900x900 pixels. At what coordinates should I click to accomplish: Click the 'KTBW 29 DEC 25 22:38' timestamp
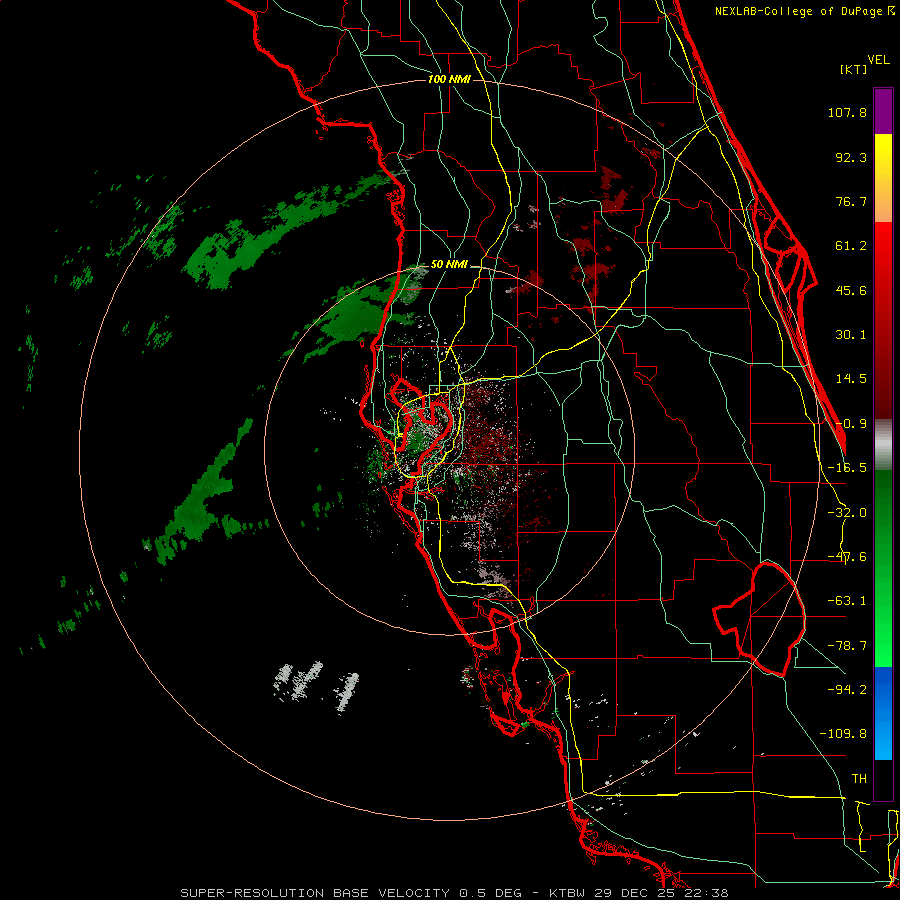click(639, 893)
